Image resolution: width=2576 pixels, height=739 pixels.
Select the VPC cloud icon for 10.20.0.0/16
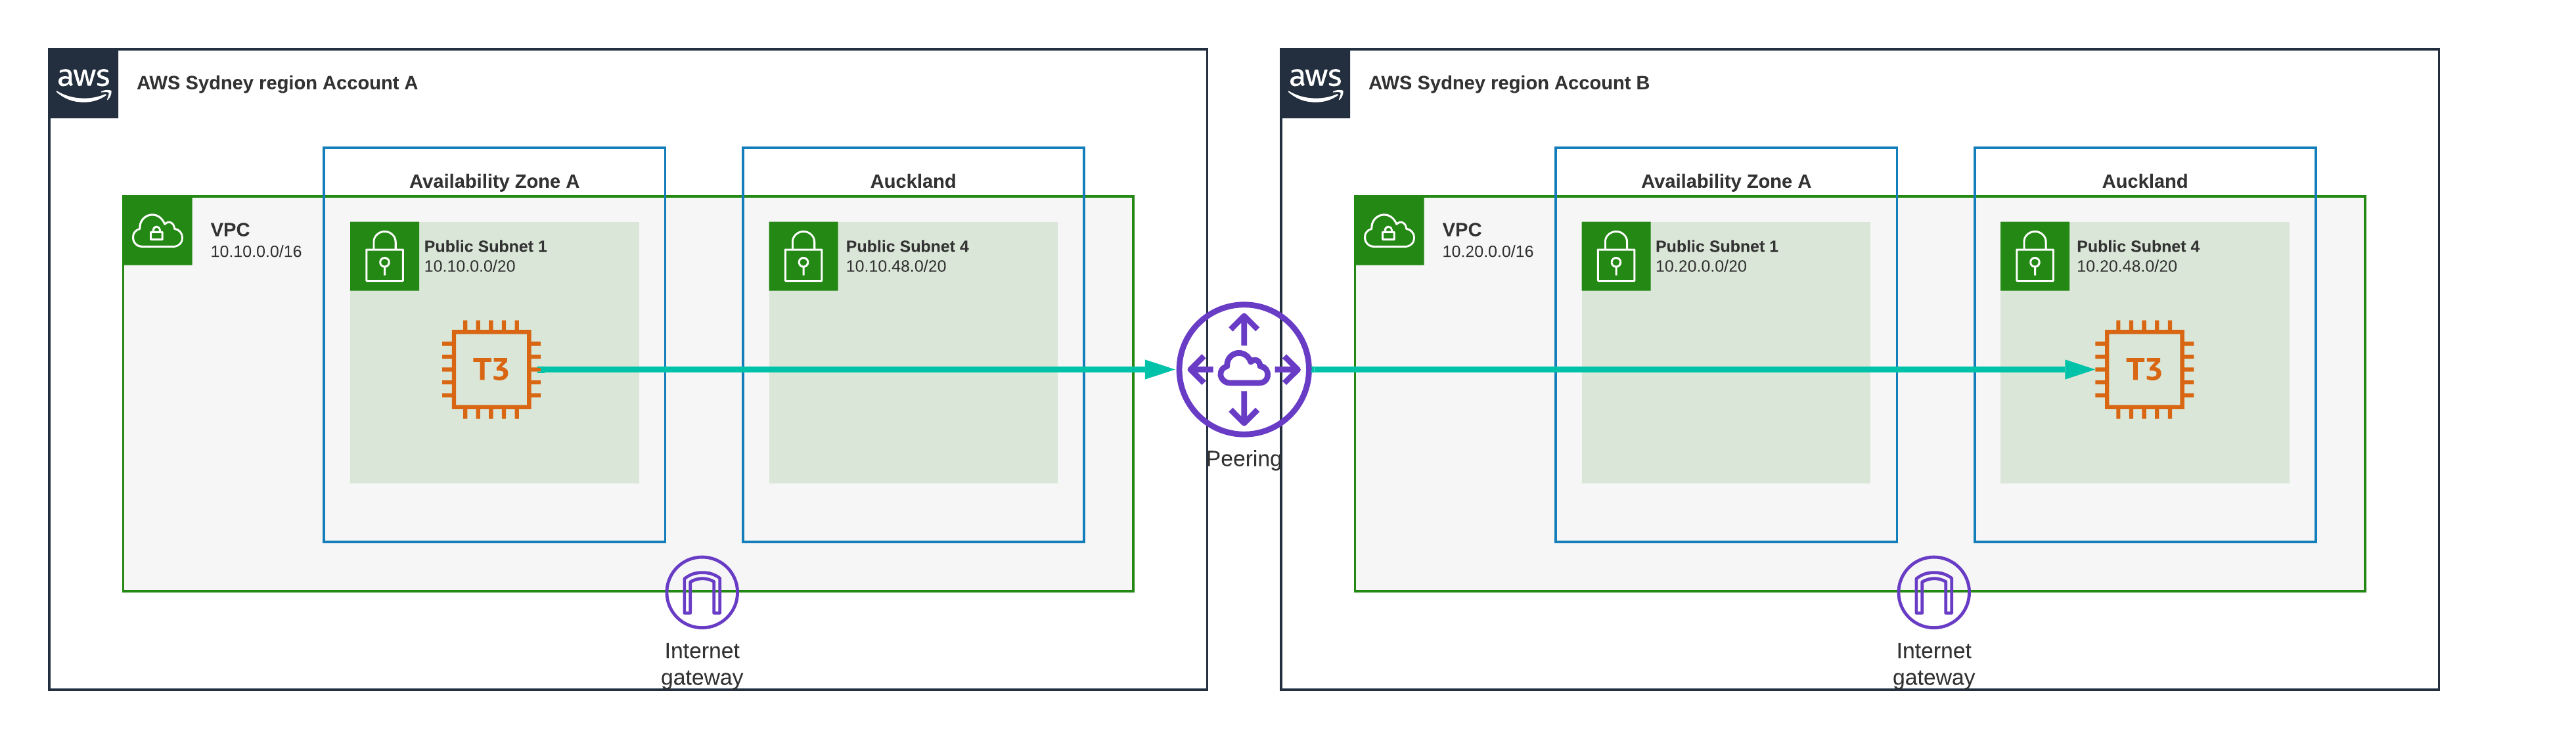[x=1388, y=231]
